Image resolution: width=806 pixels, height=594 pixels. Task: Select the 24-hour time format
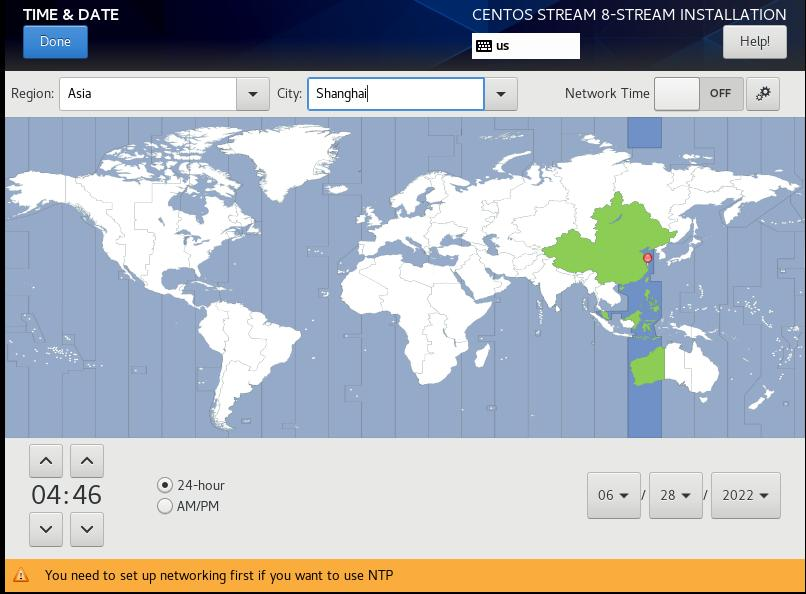[191, 485]
